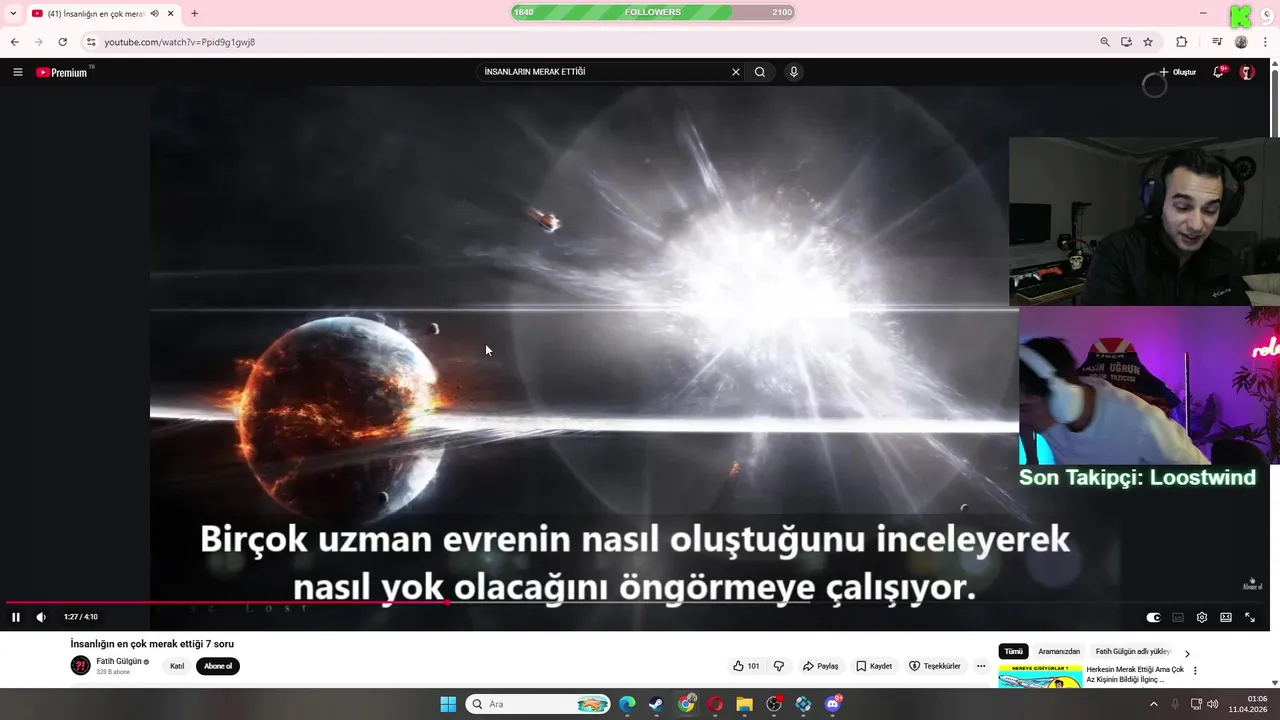
Task: View site information icon in address bar
Action: (x=91, y=42)
